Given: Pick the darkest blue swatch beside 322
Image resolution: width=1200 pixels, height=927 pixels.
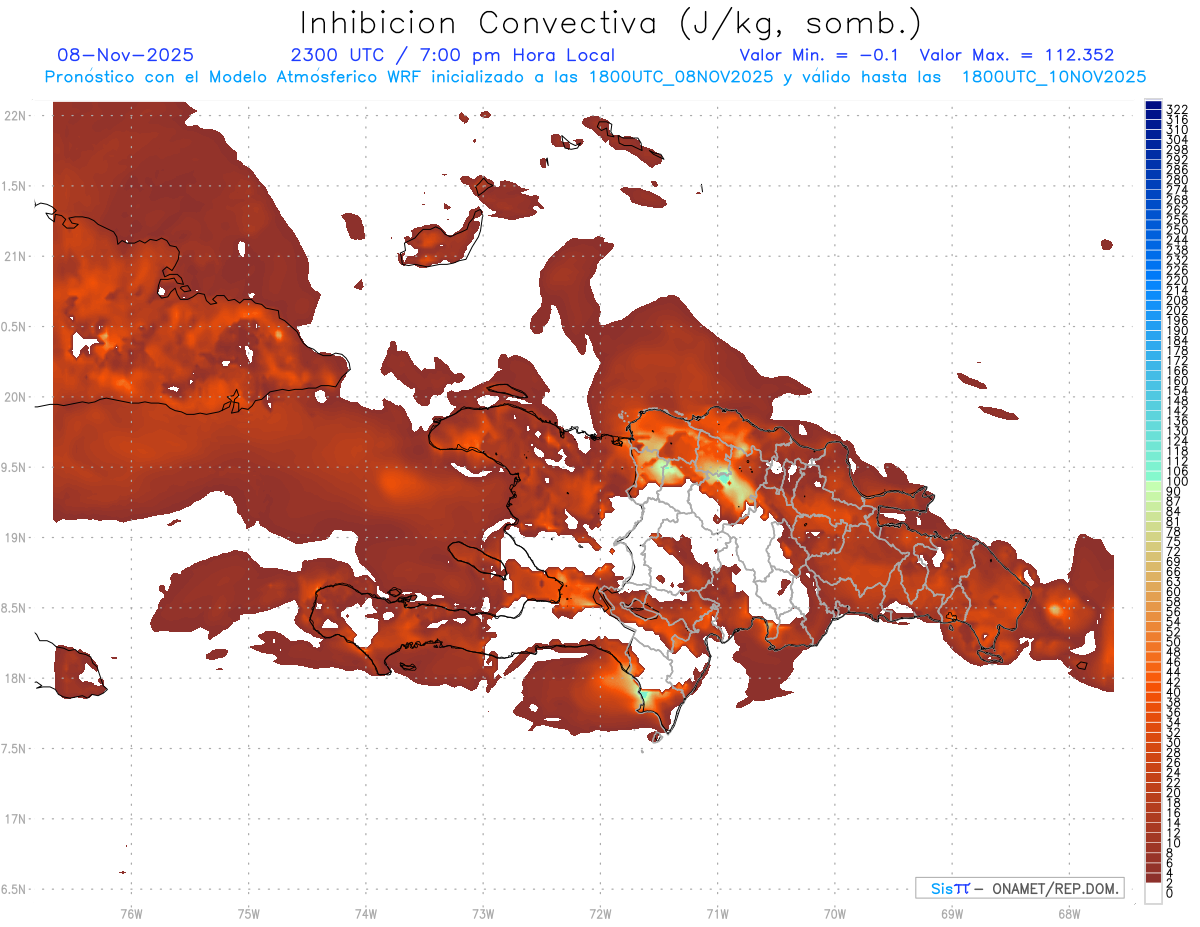Looking at the screenshot, I should pyautogui.click(x=1153, y=106).
